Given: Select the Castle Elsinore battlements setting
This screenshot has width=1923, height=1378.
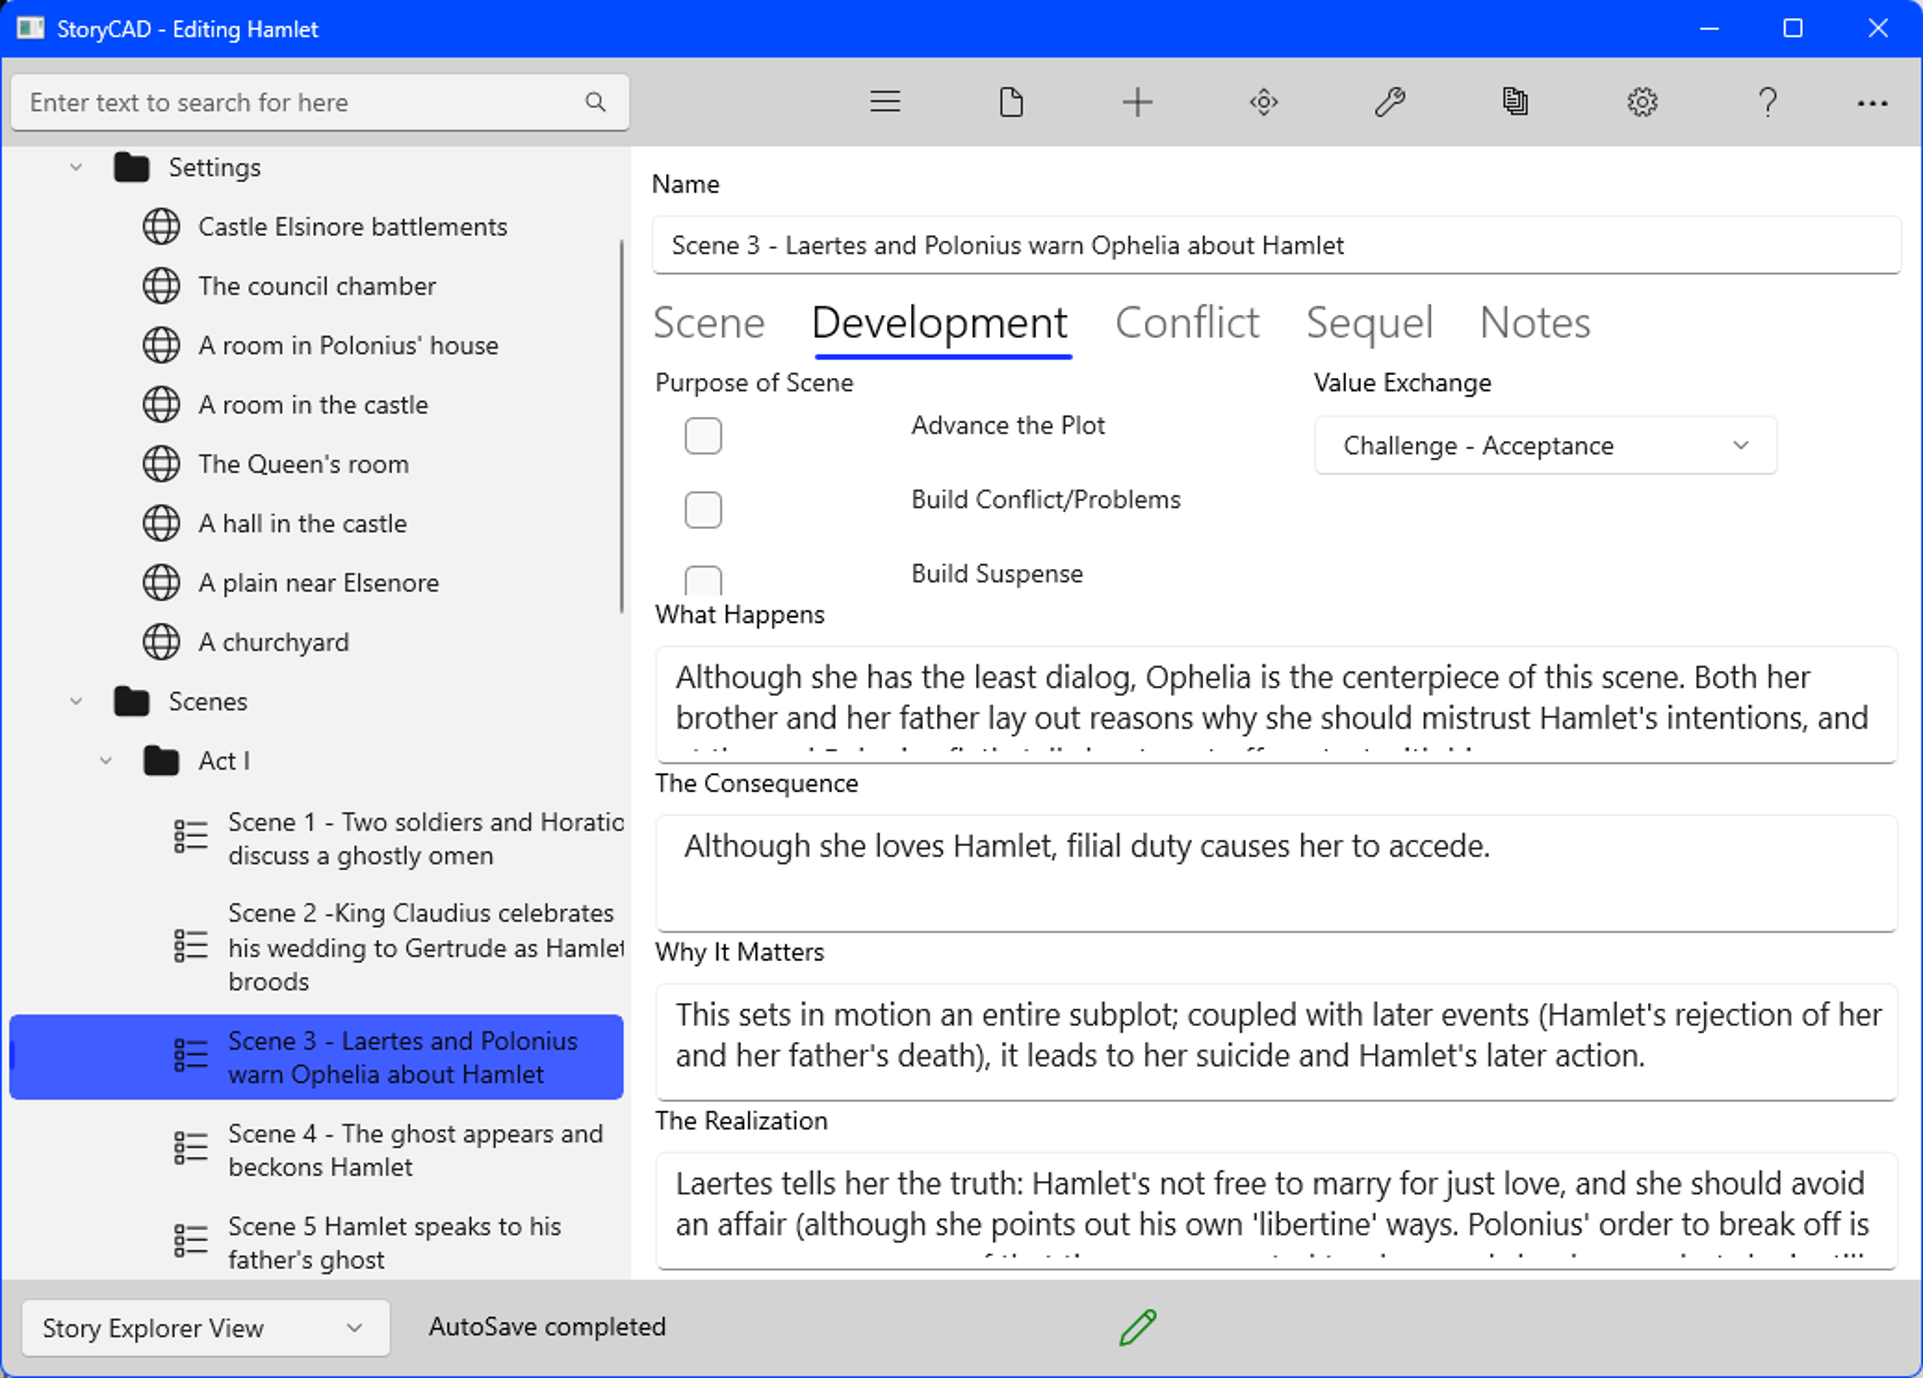Looking at the screenshot, I should 352,227.
